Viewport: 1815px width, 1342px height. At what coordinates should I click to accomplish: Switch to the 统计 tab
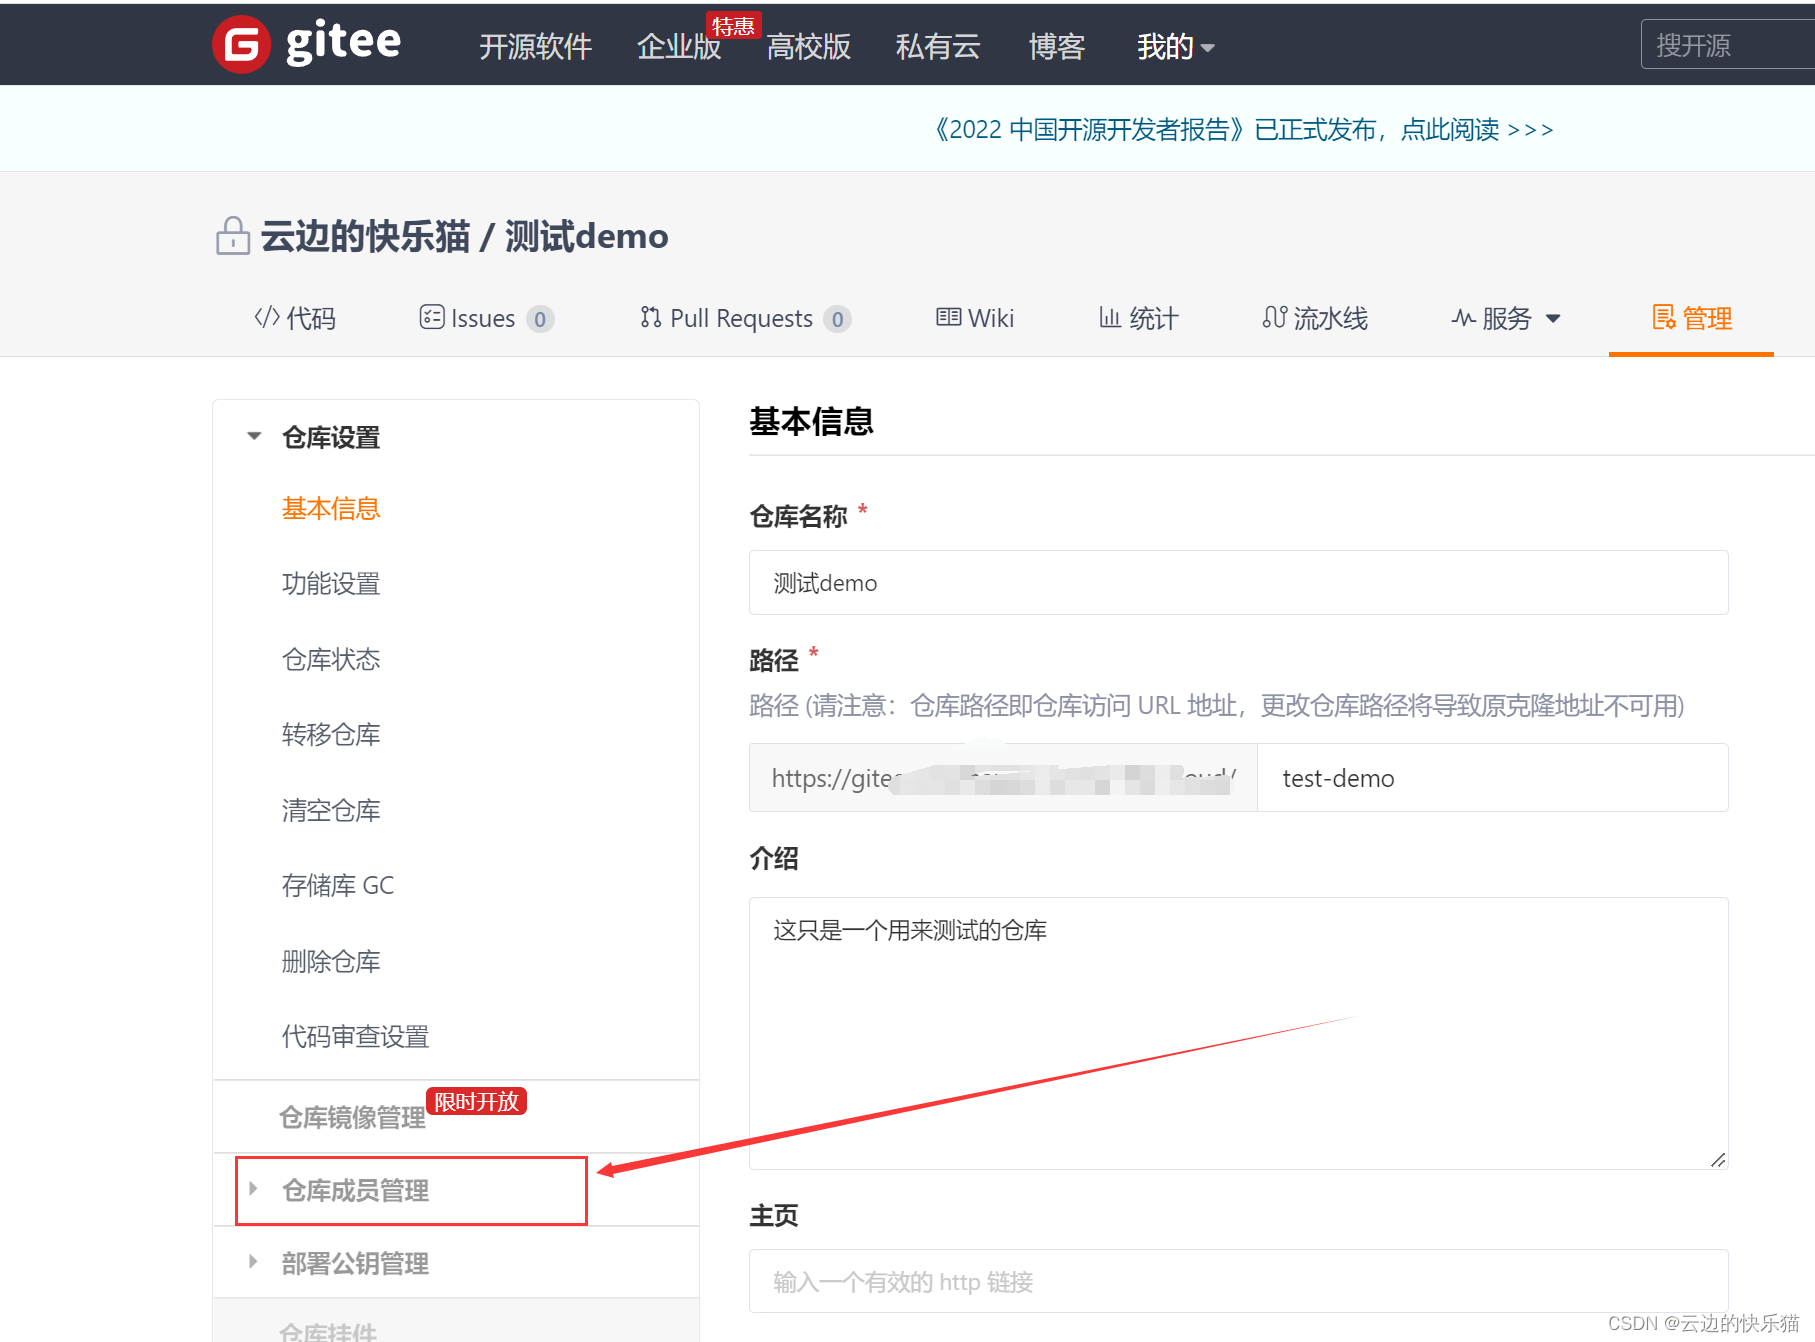point(1139,318)
